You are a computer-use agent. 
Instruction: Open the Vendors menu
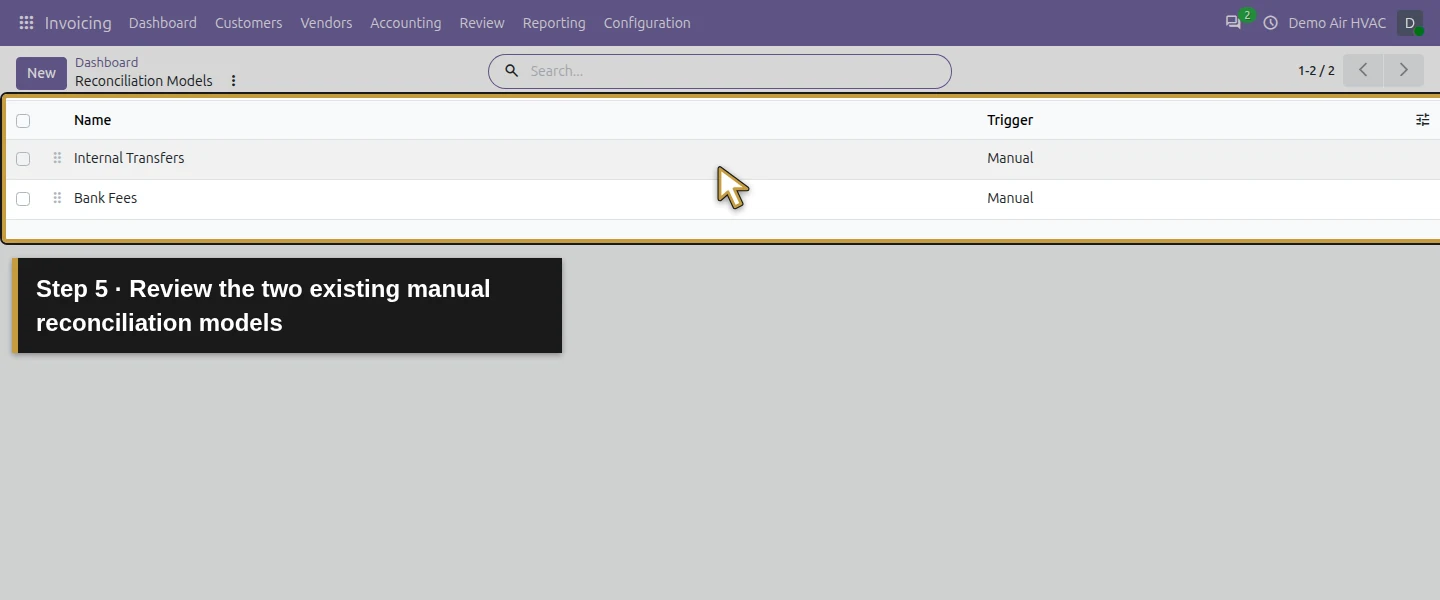point(326,23)
